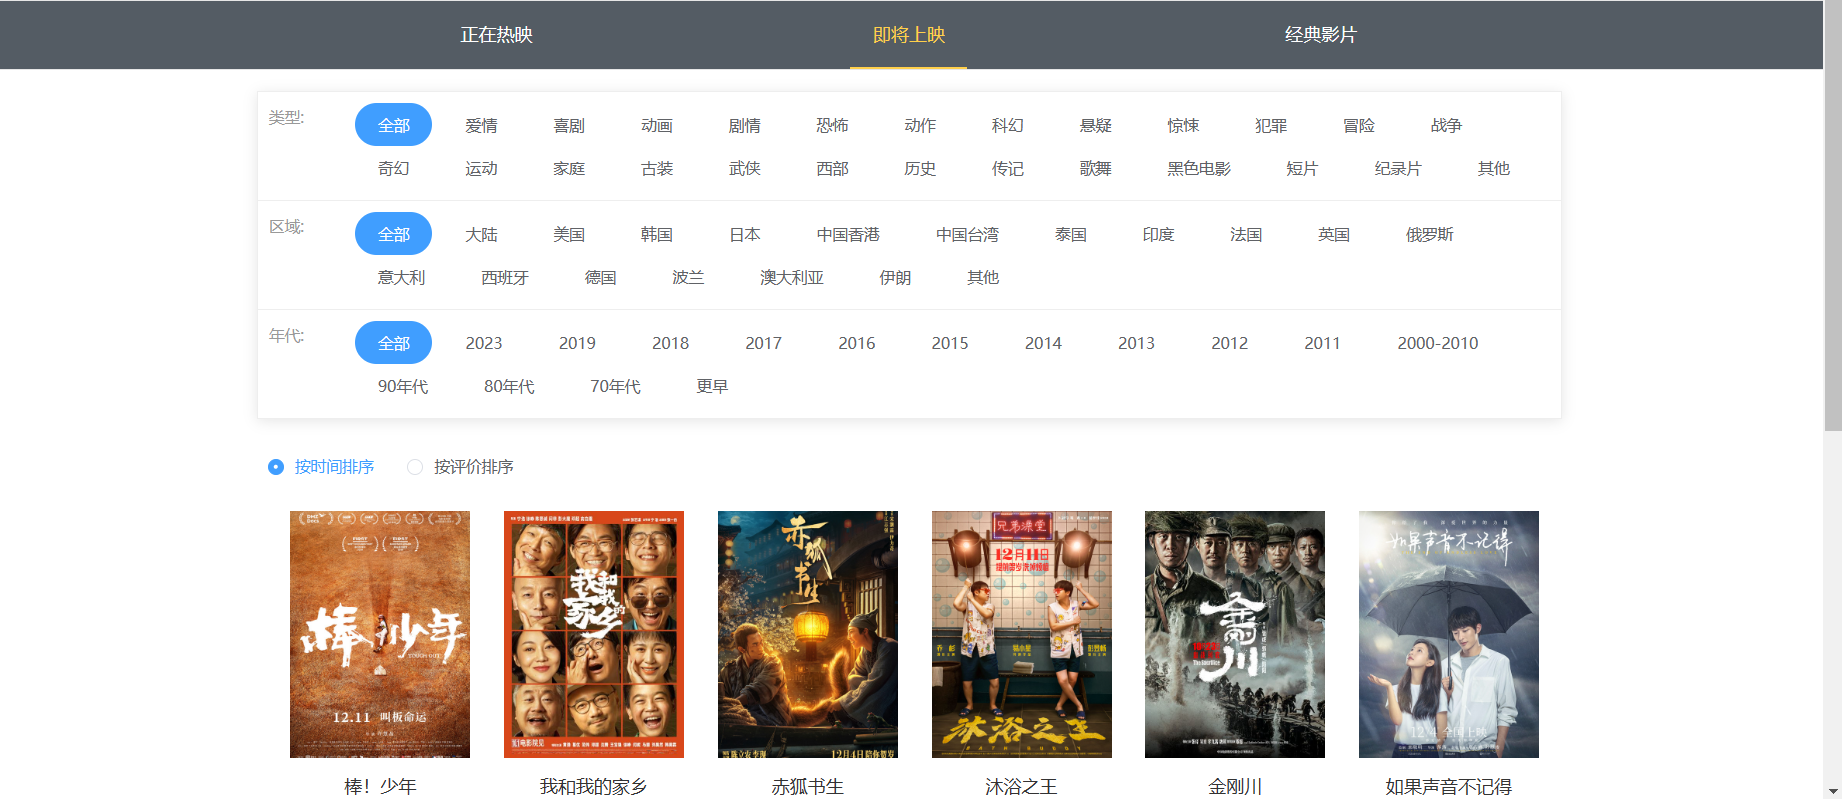Image resolution: width=1842 pixels, height=799 pixels.
Task: Pick the 更早 era option
Action: (x=712, y=386)
